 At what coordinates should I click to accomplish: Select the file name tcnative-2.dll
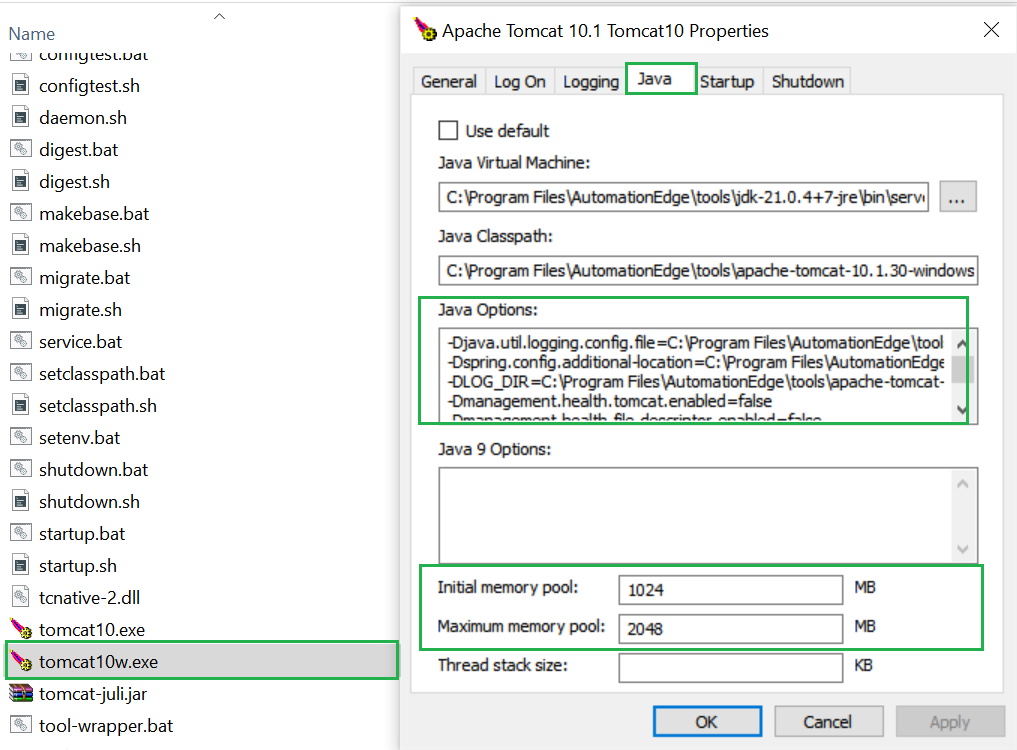pos(90,598)
